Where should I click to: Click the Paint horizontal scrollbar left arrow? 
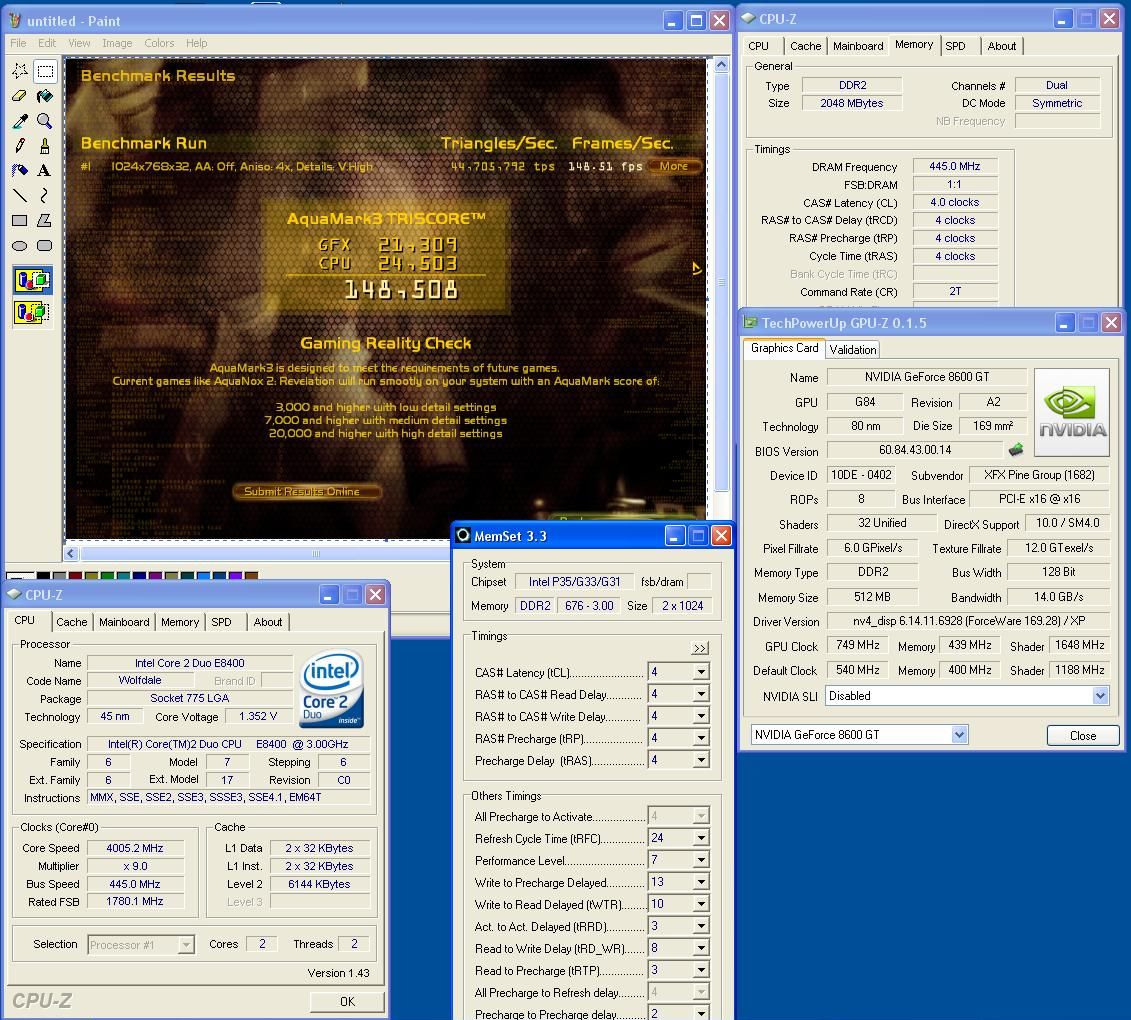(71, 553)
